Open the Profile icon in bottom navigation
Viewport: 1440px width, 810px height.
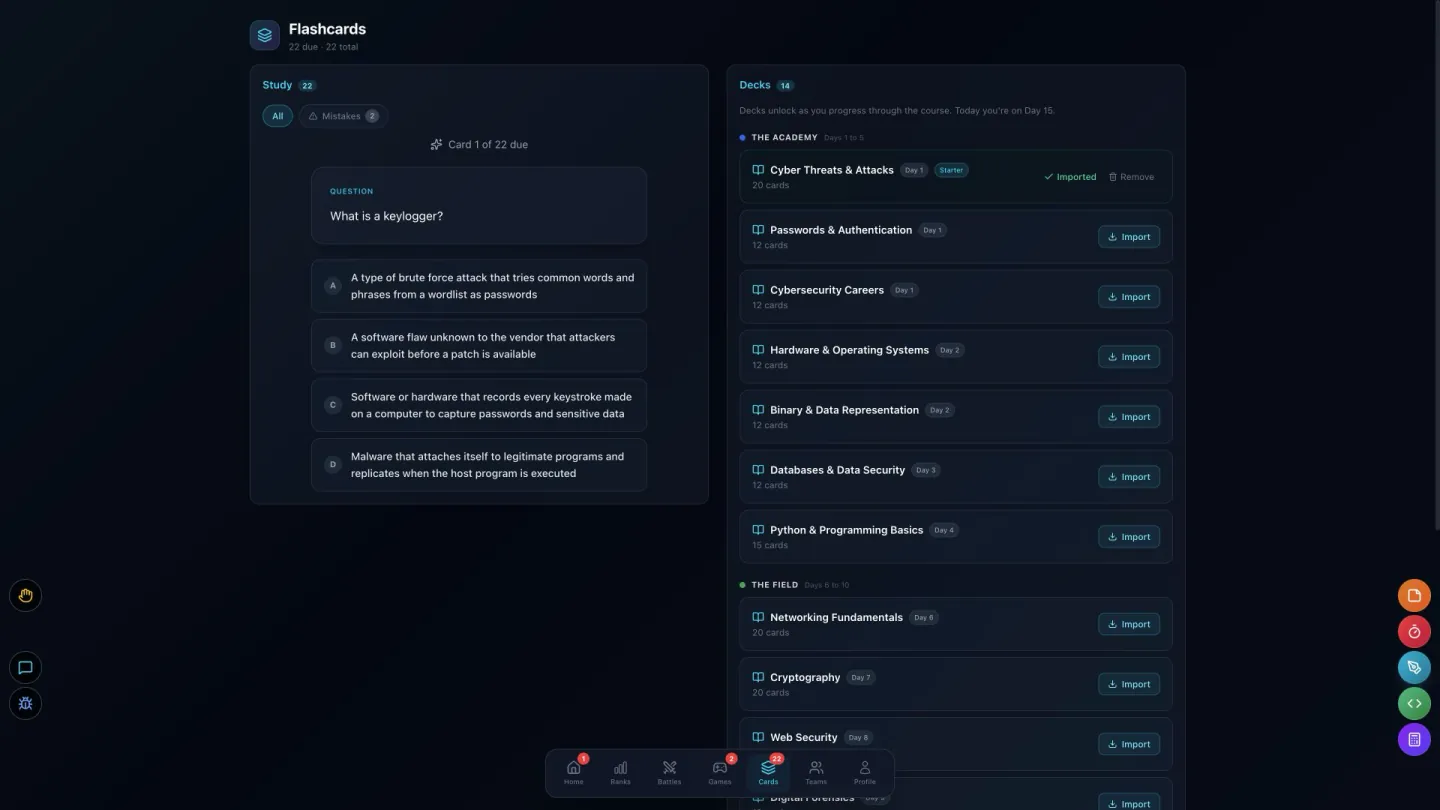click(865, 772)
